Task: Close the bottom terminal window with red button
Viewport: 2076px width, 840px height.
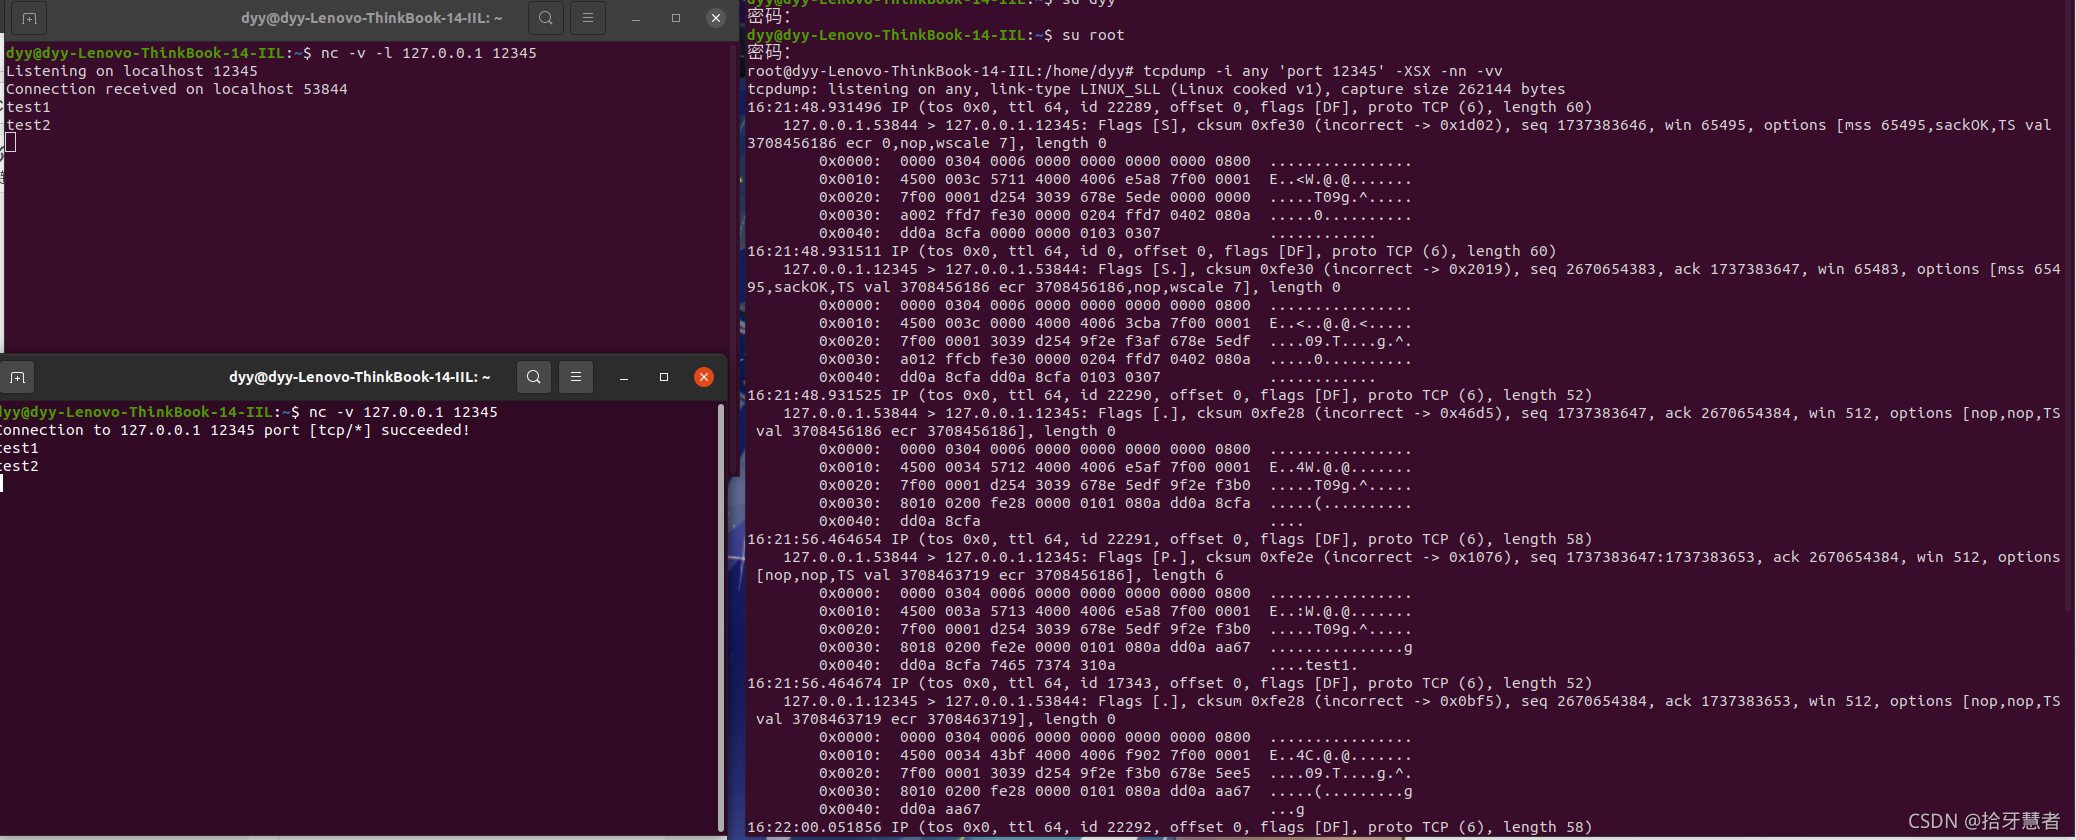Action: 704,377
